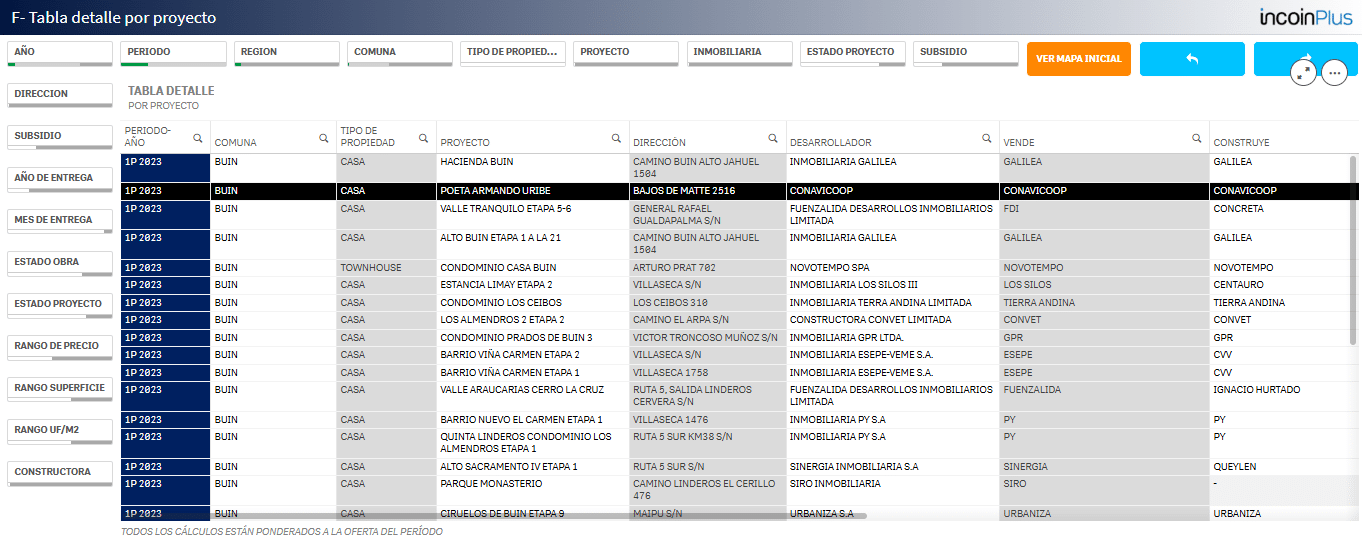Open the PERIODO filter
Screen dimensions: 1362x543
(174, 54)
